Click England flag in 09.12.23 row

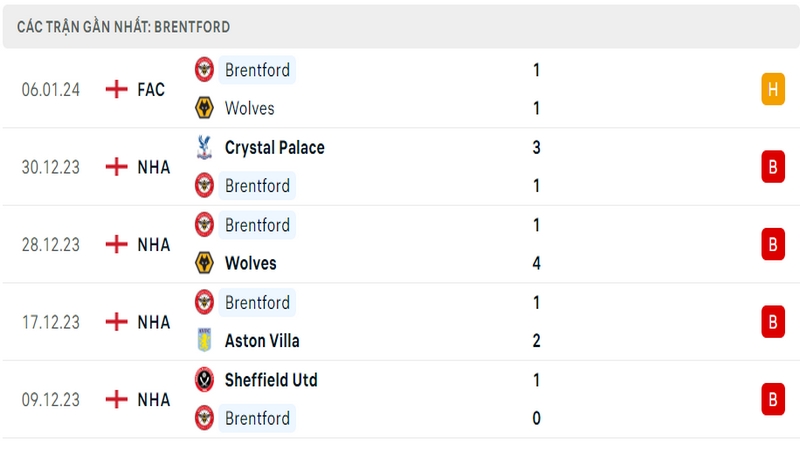[116, 399]
